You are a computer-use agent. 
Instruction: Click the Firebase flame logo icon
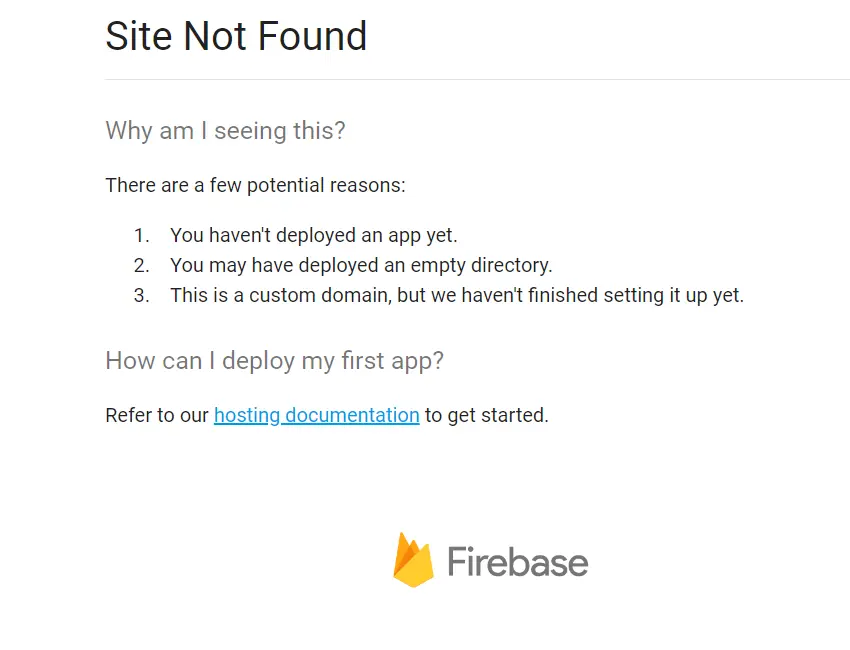coord(413,560)
